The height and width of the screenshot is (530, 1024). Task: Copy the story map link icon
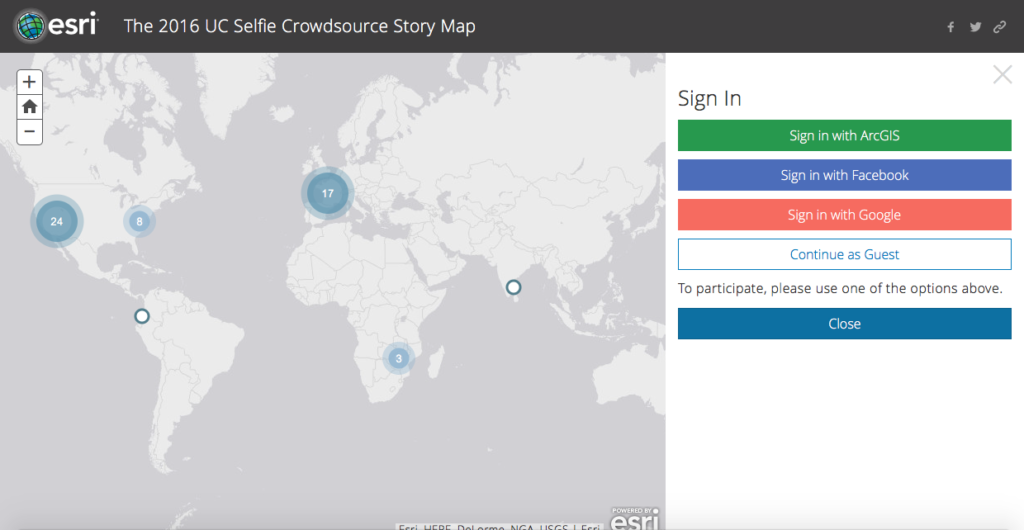click(1000, 27)
